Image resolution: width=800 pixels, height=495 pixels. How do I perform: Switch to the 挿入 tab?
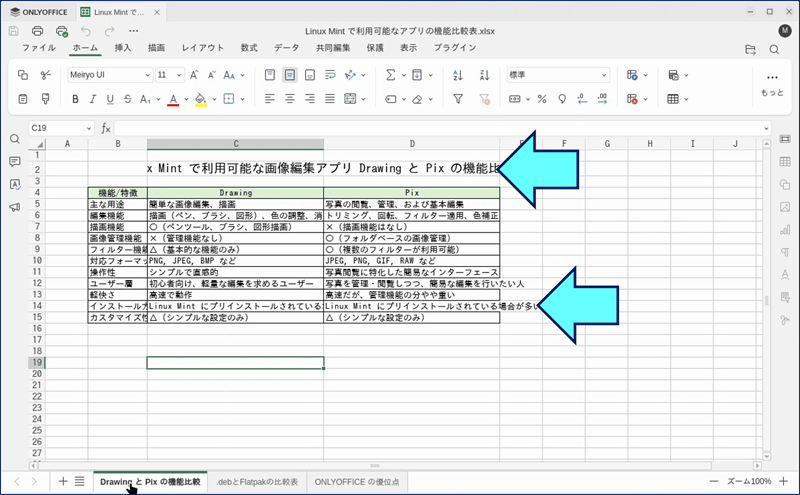click(123, 47)
